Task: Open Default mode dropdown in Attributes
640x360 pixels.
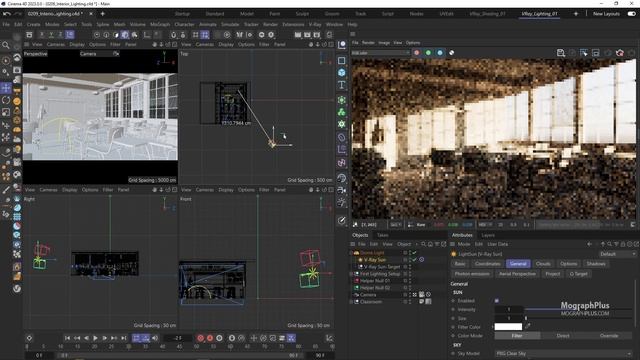Action: [x=617, y=254]
